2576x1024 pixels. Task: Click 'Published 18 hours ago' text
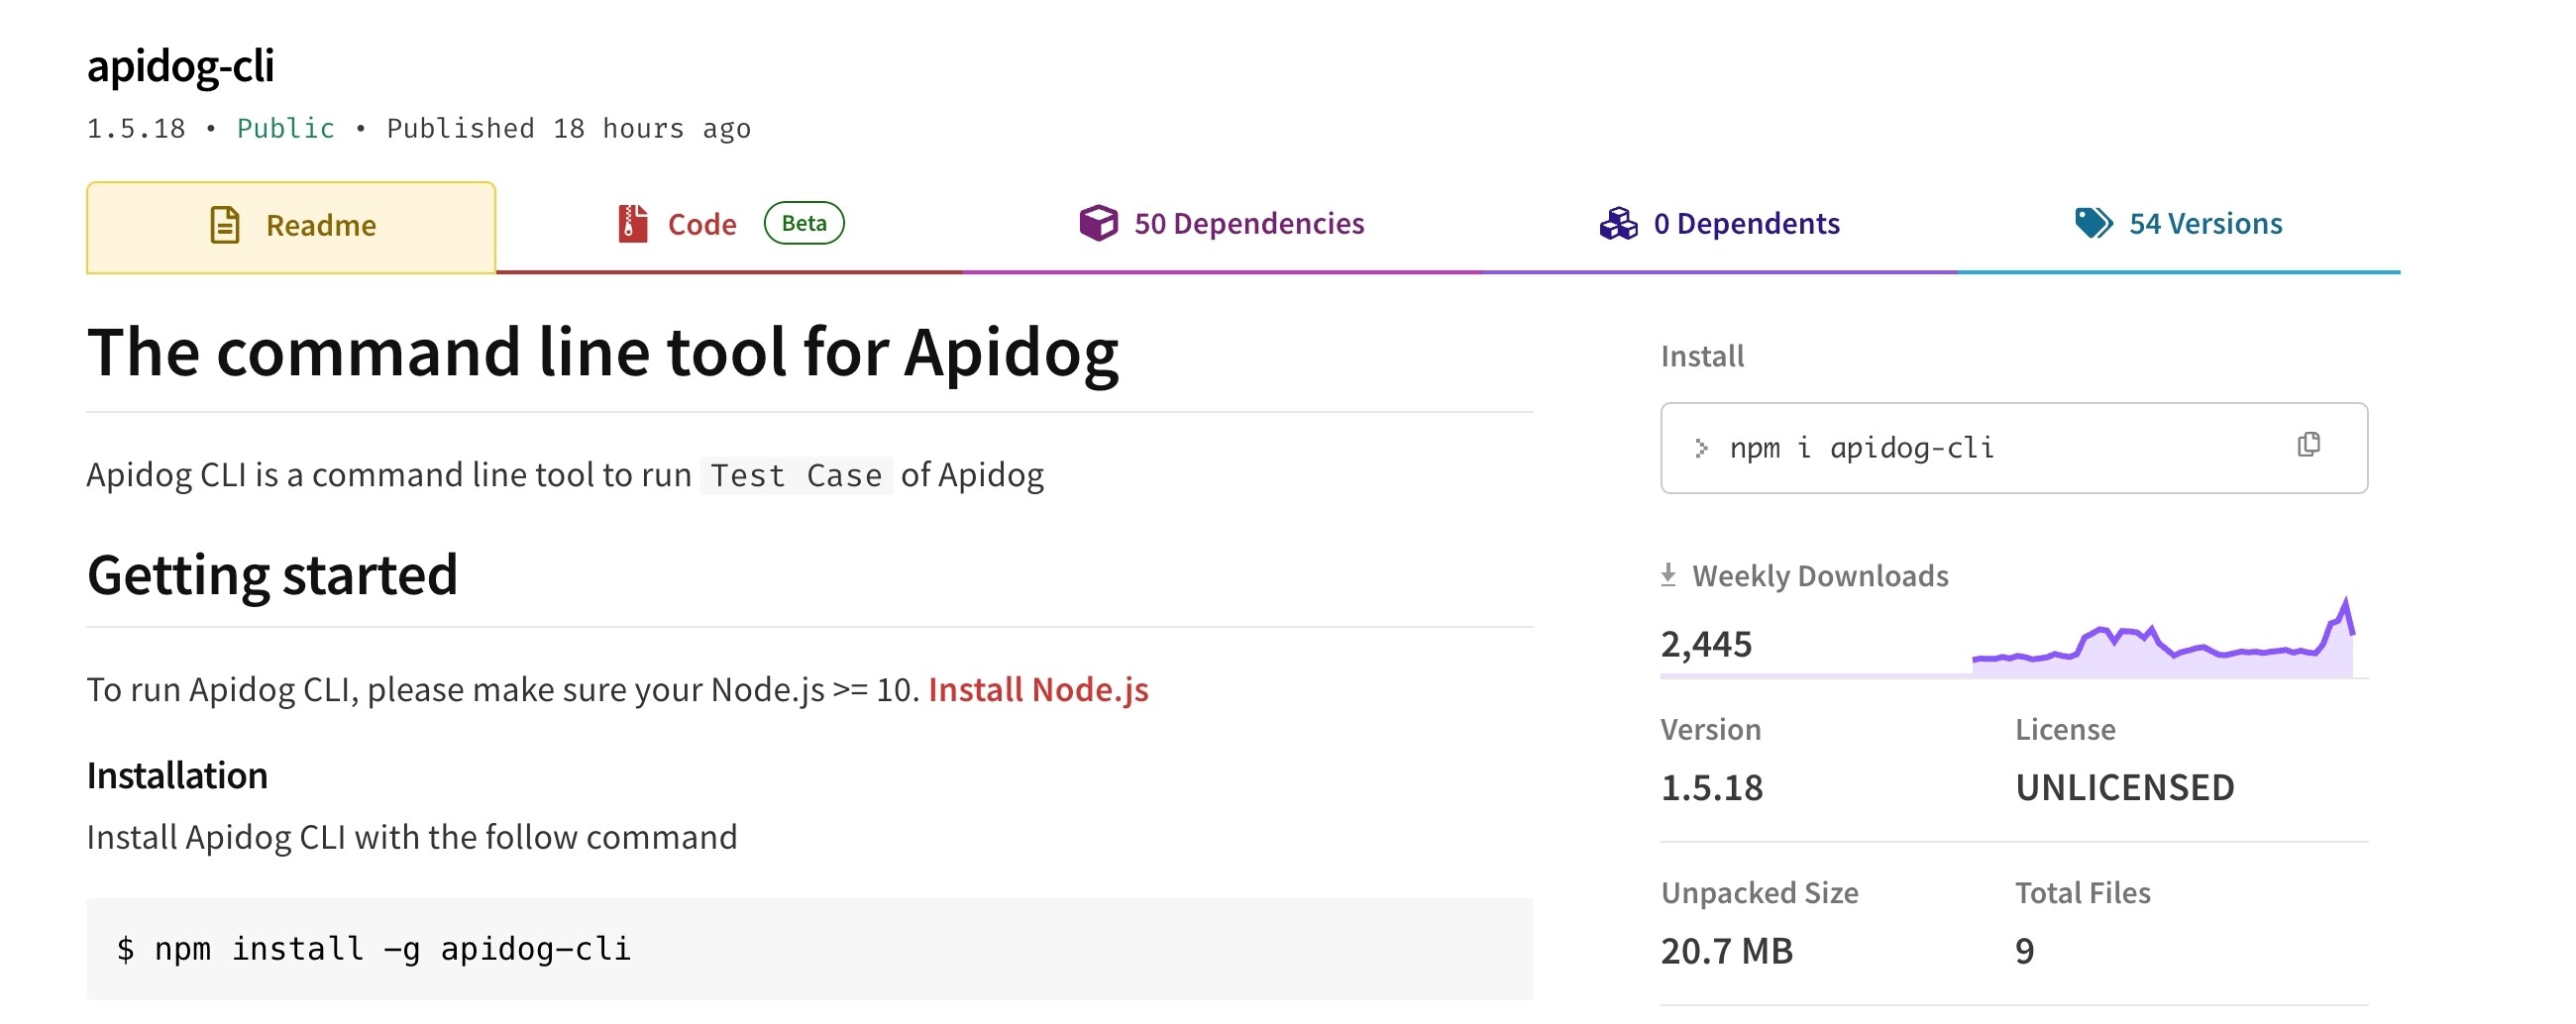pyautogui.click(x=568, y=129)
